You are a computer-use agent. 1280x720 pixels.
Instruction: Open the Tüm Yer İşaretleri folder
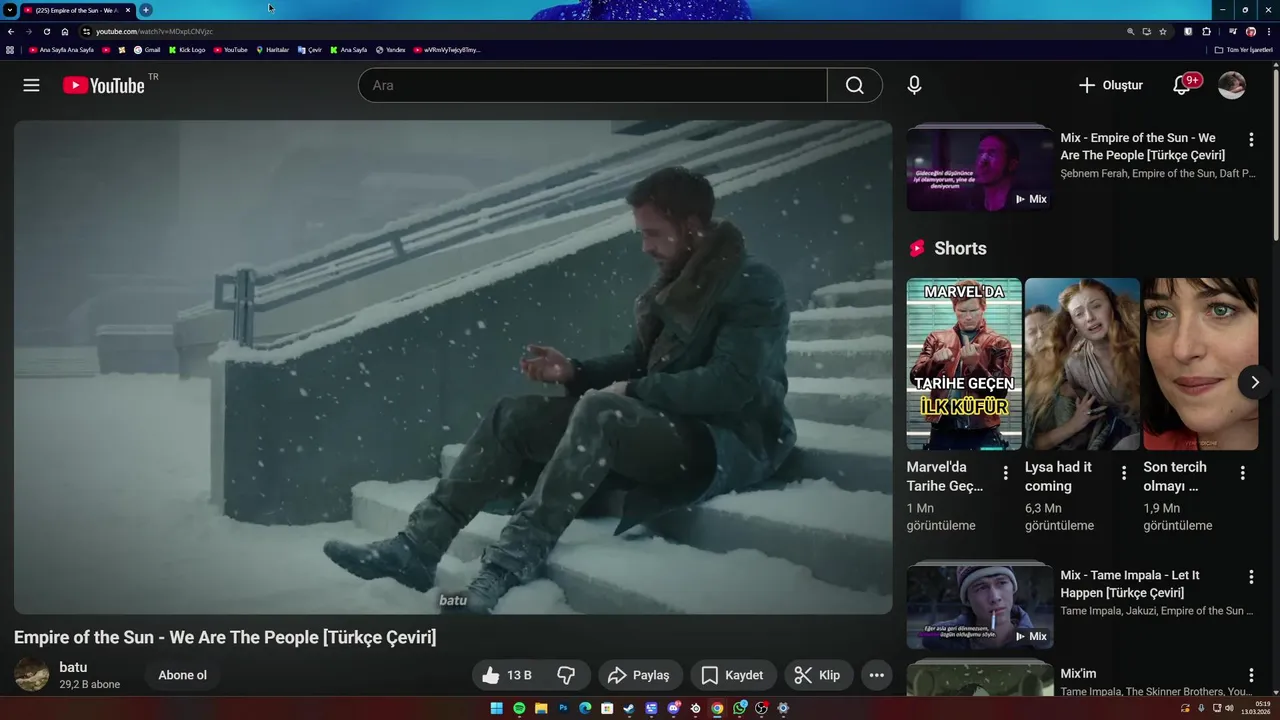[1244, 49]
